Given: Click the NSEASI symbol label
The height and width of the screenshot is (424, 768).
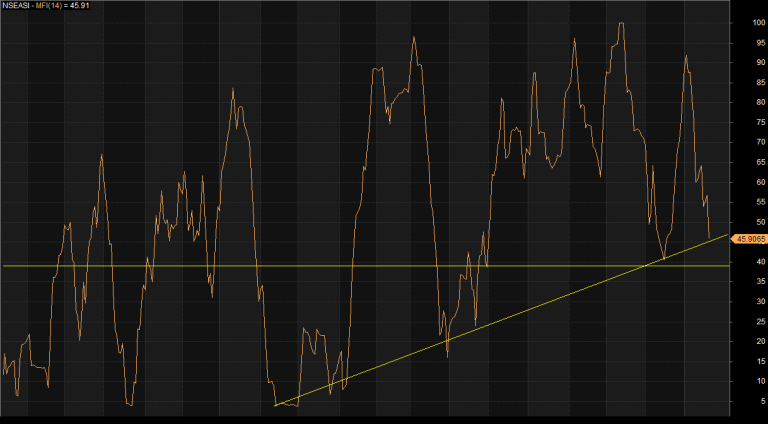Looking at the screenshot, I should (x=14, y=6).
